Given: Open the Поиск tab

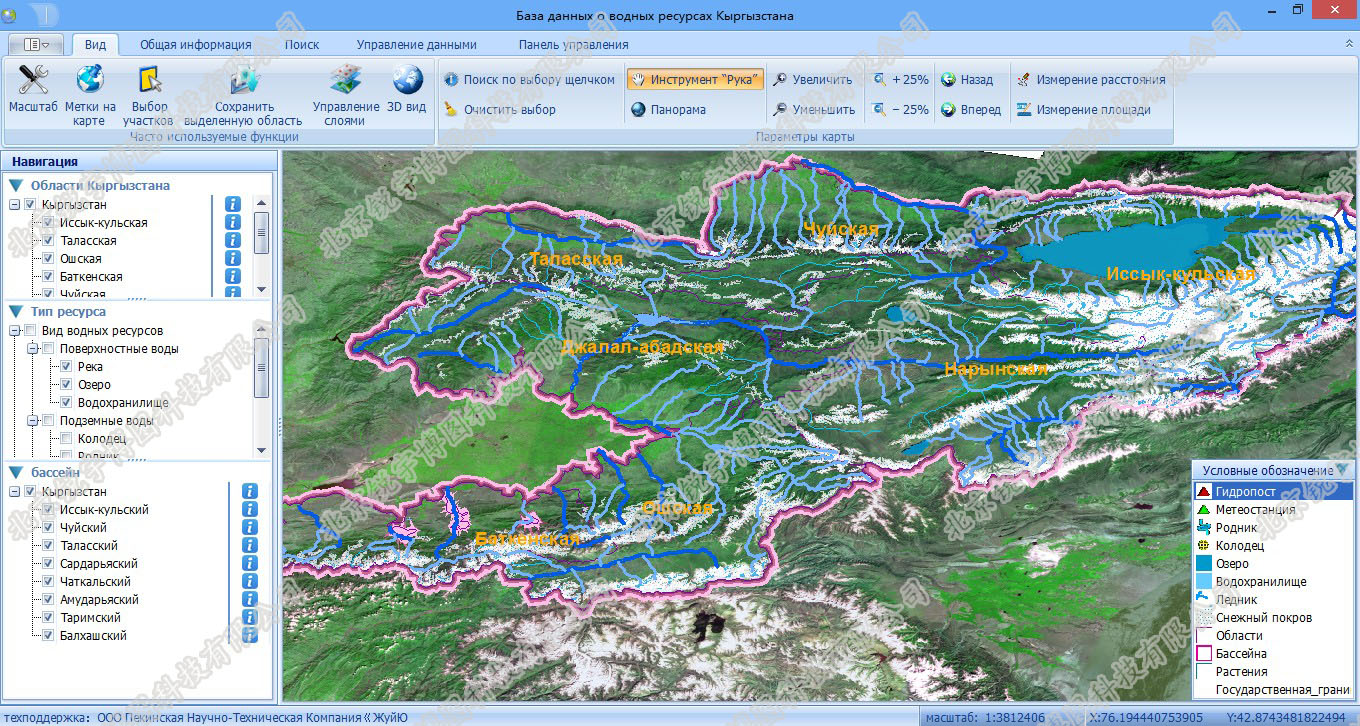Looking at the screenshot, I should point(302,45).
